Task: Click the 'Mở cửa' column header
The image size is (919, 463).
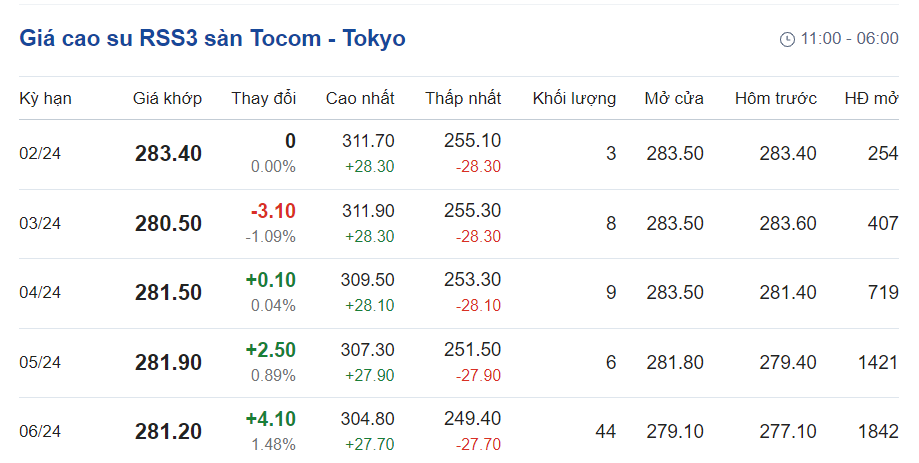Action: pos(674,98)
